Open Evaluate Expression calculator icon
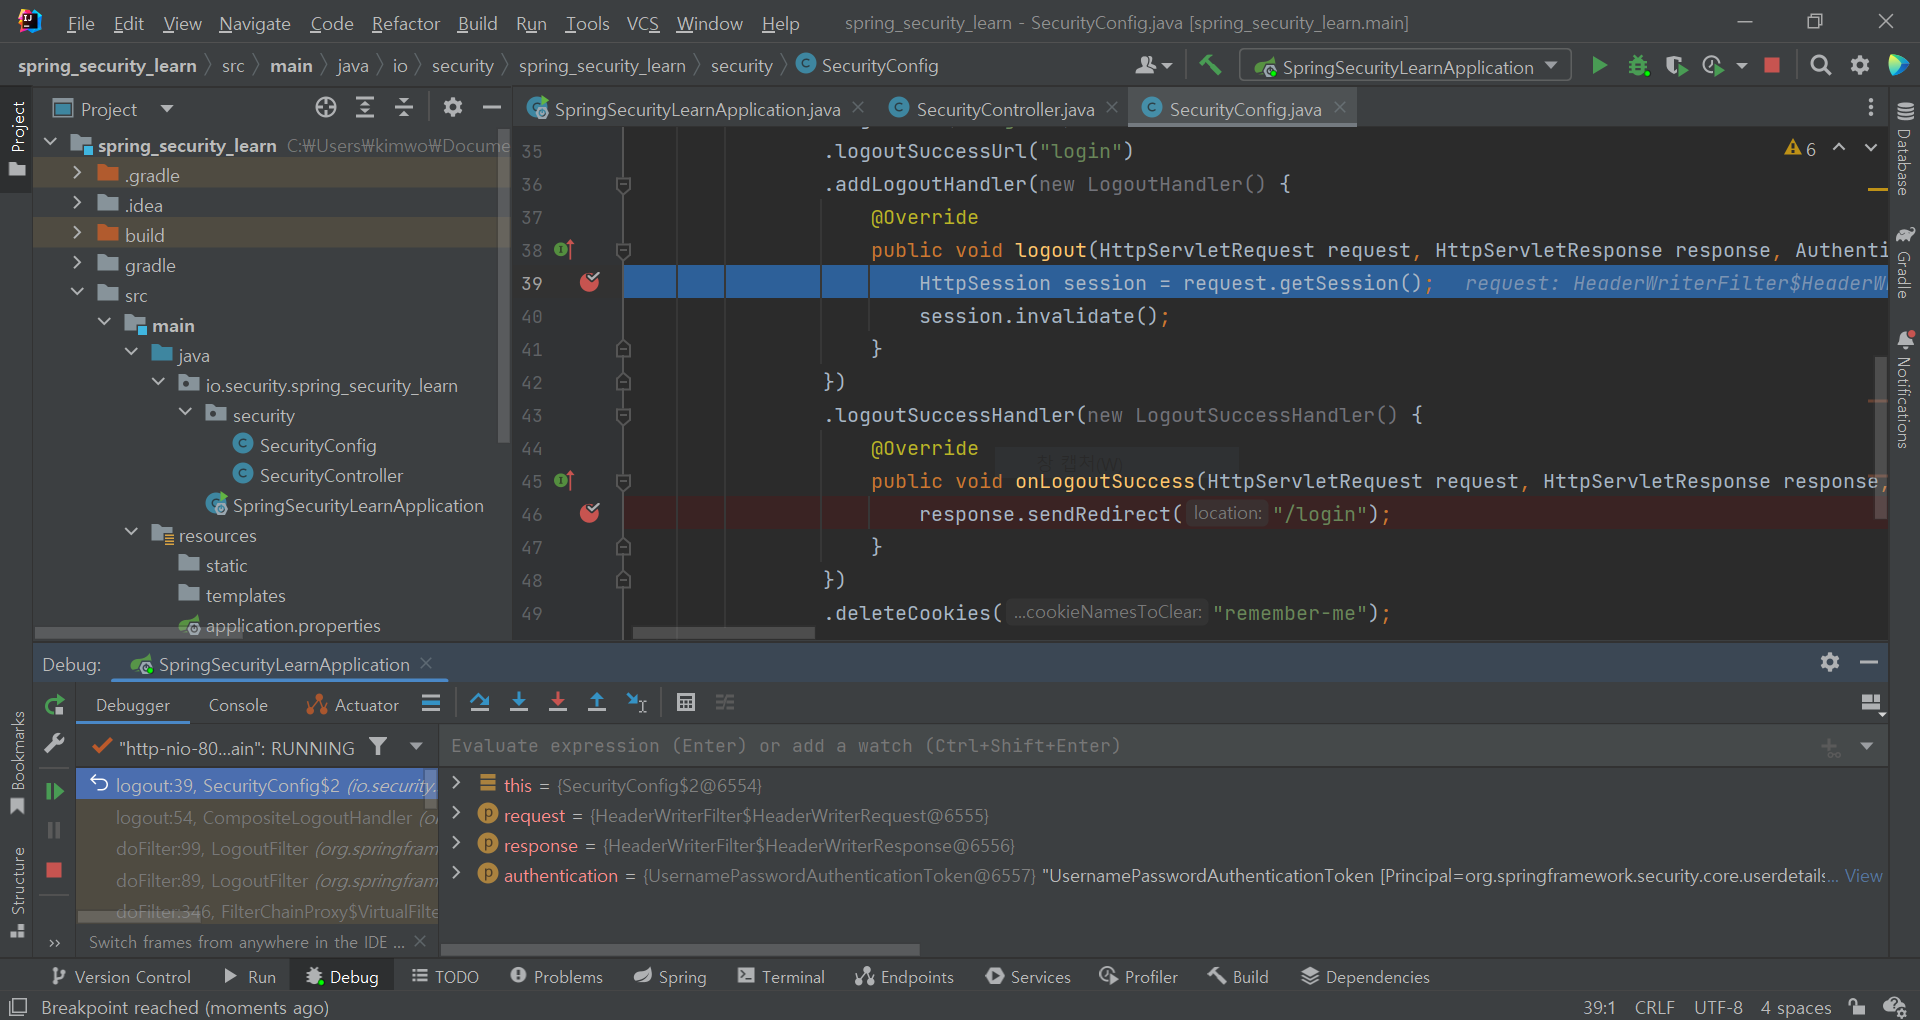This screenshot has height=1020, width=1920. 686,703
